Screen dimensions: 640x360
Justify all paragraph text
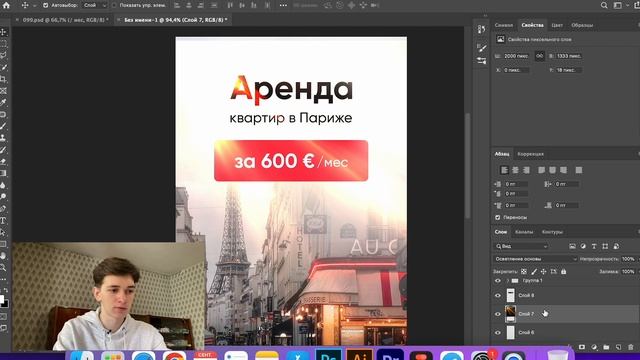click(x=579, y=170)
